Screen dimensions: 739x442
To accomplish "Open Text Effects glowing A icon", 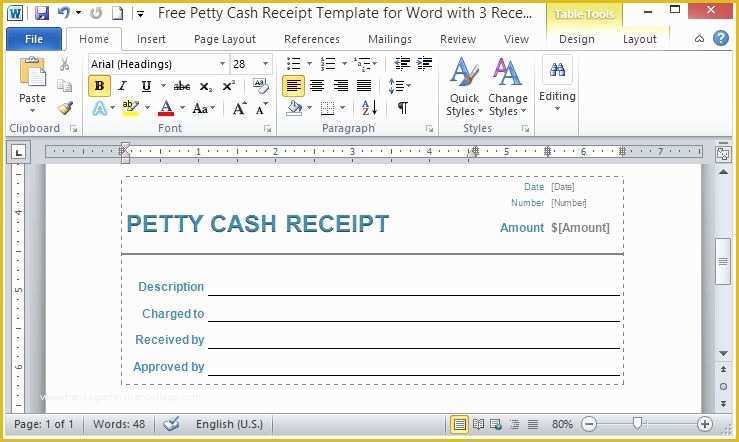I will pyautogui.click(x=99, y=108).
